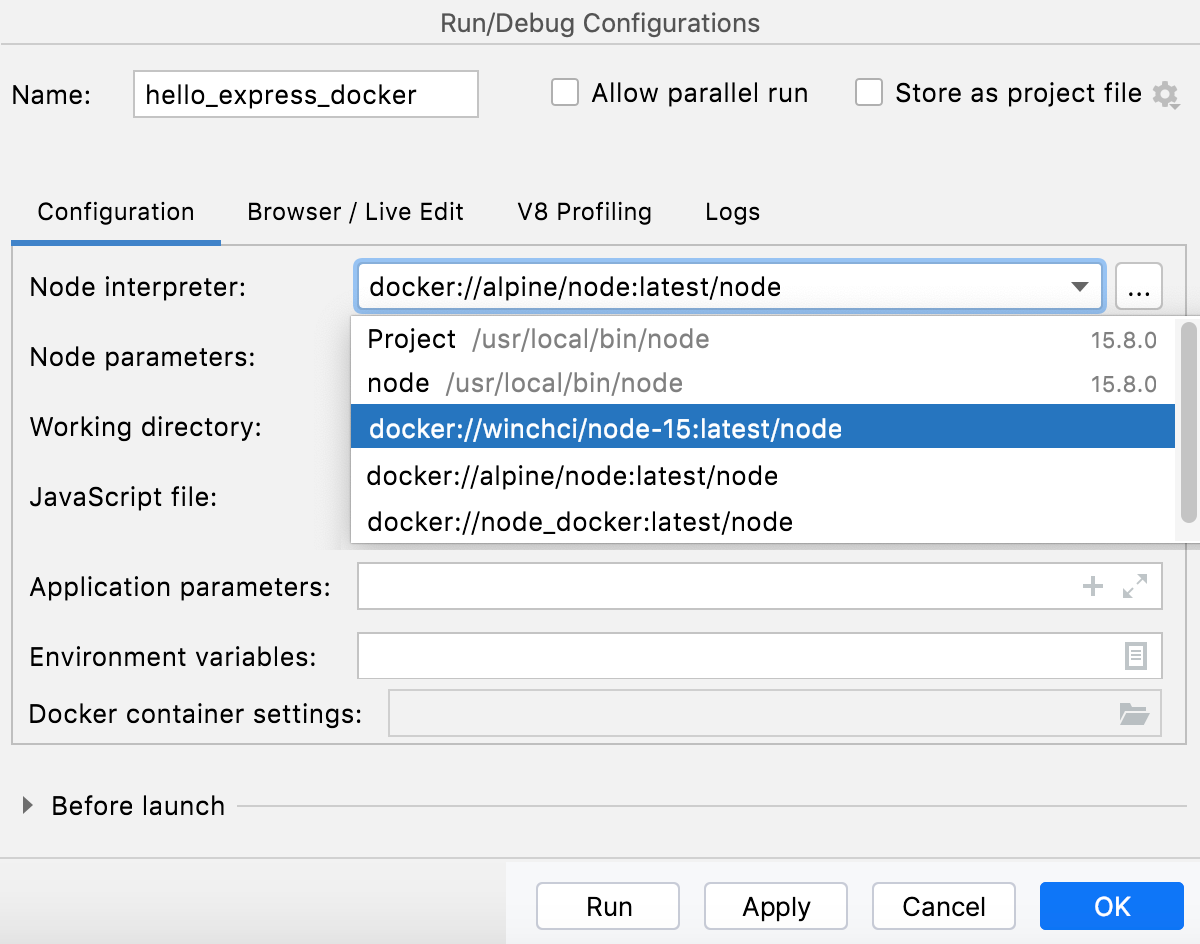
Task: Expand the Application parameters field editor icon
Action: click(1135, 587)
